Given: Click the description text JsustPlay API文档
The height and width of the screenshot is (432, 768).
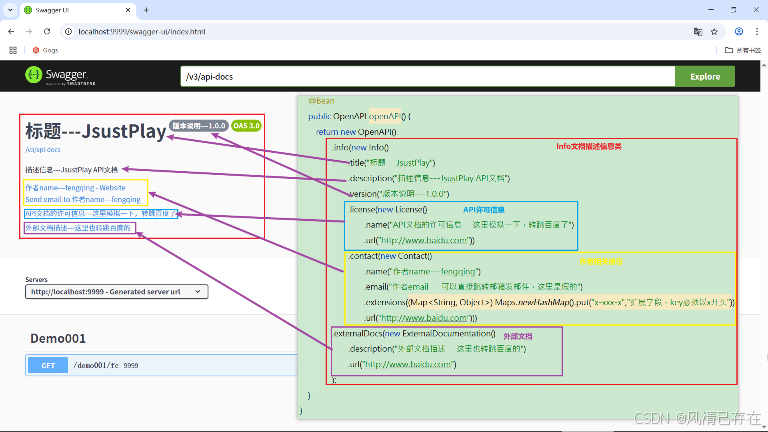Looking at the screenshot, I should point(72,169).
